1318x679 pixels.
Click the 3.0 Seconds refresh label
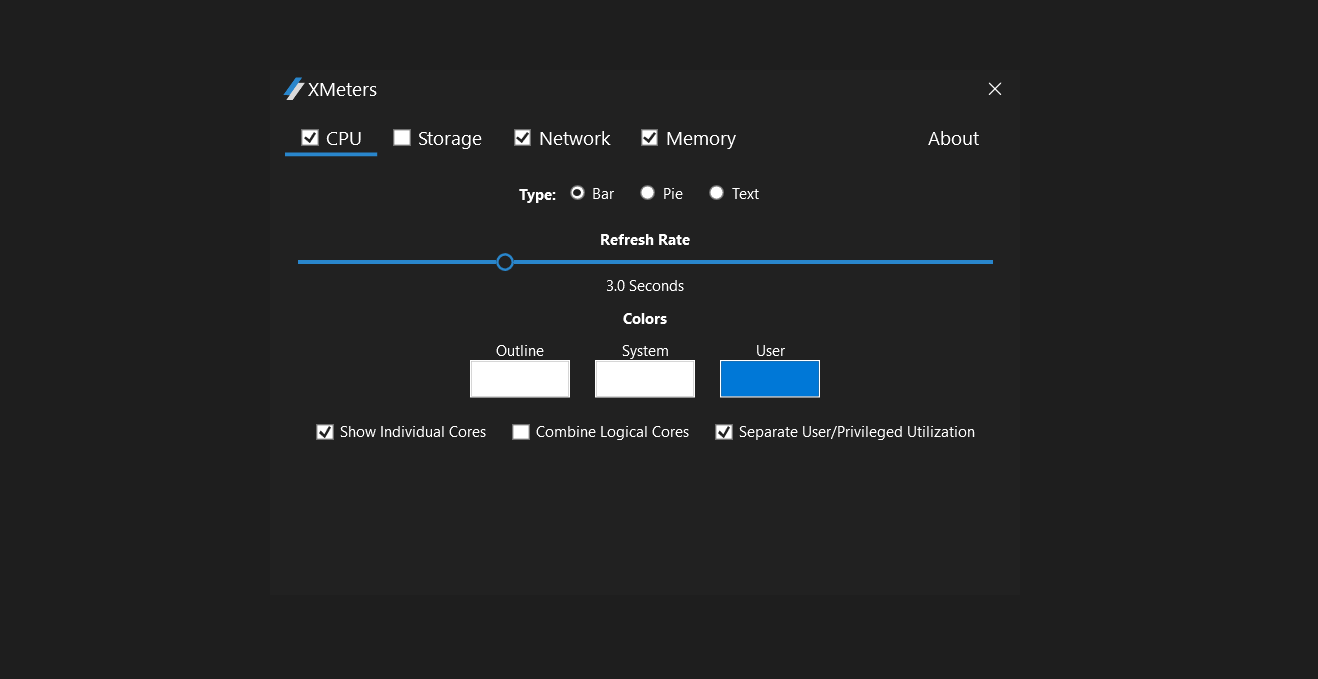tap(644, 285)
